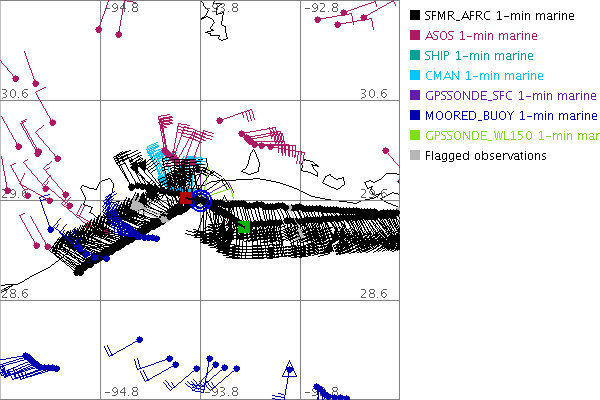Select the purple GPSSONDE_SFC legend square
The width and height of the screenshot is (600, 400).
414,95
